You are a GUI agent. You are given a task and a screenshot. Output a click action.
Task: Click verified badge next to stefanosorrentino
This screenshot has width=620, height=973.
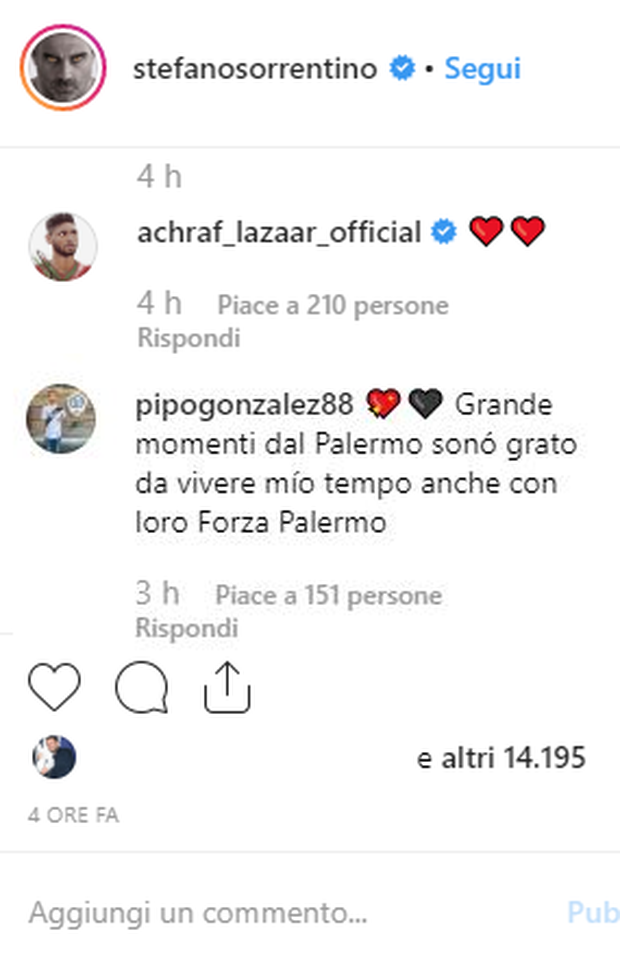coord(402,68)
